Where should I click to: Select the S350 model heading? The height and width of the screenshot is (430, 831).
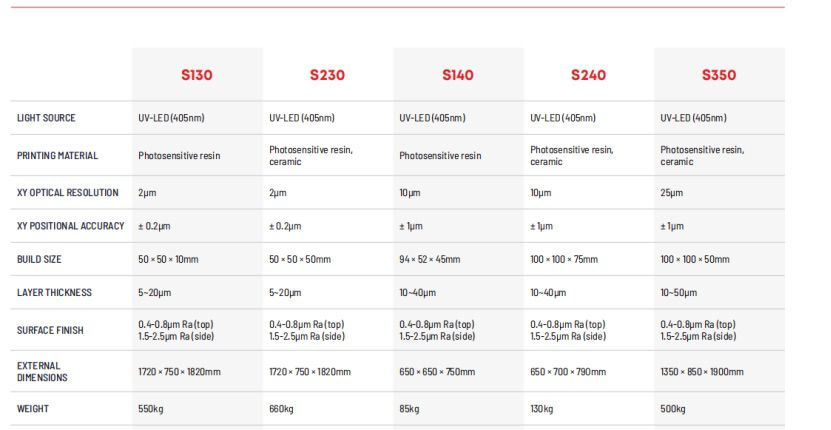719,75
